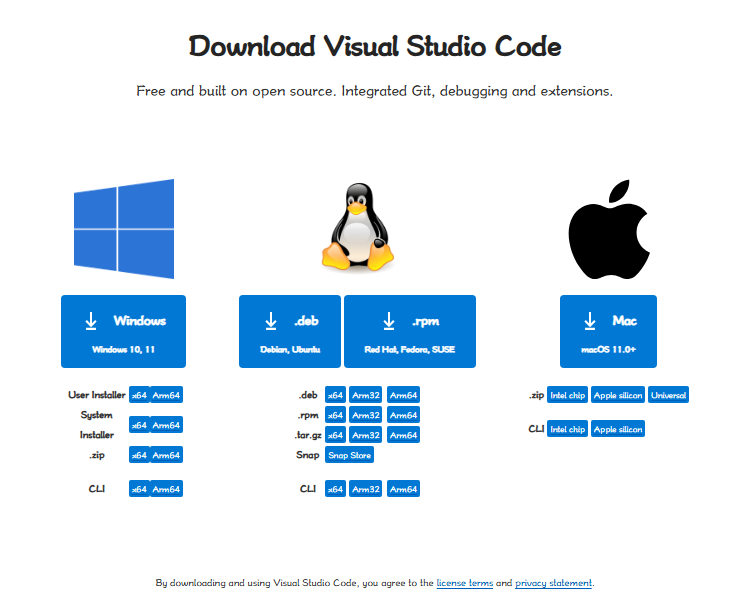Click the 'Download Visual Studio Code' heading
The image size is (754, 612).
click(375, 46)
